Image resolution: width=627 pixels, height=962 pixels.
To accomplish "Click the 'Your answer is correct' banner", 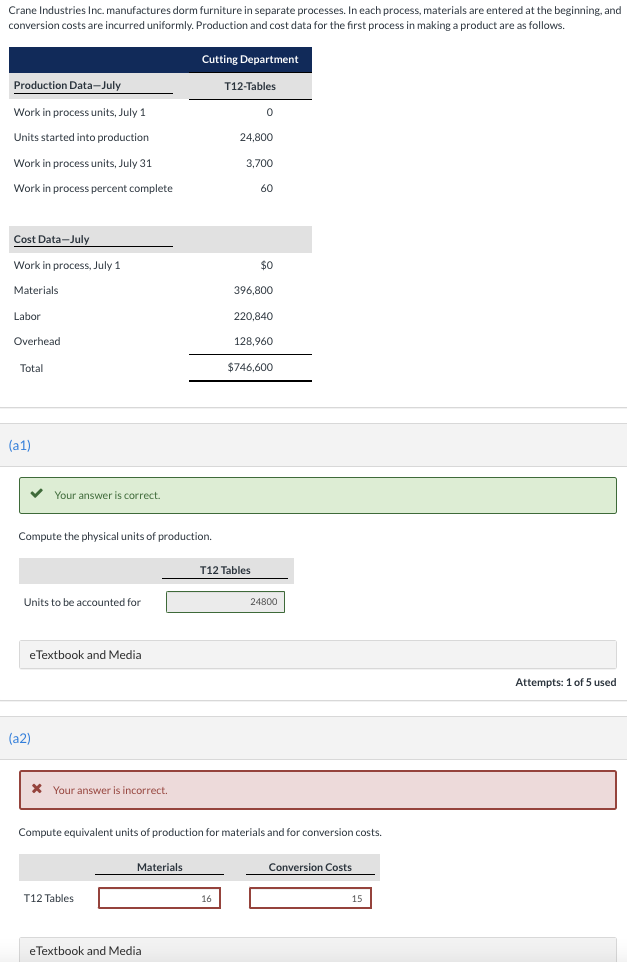I will [x=318, y=495].
